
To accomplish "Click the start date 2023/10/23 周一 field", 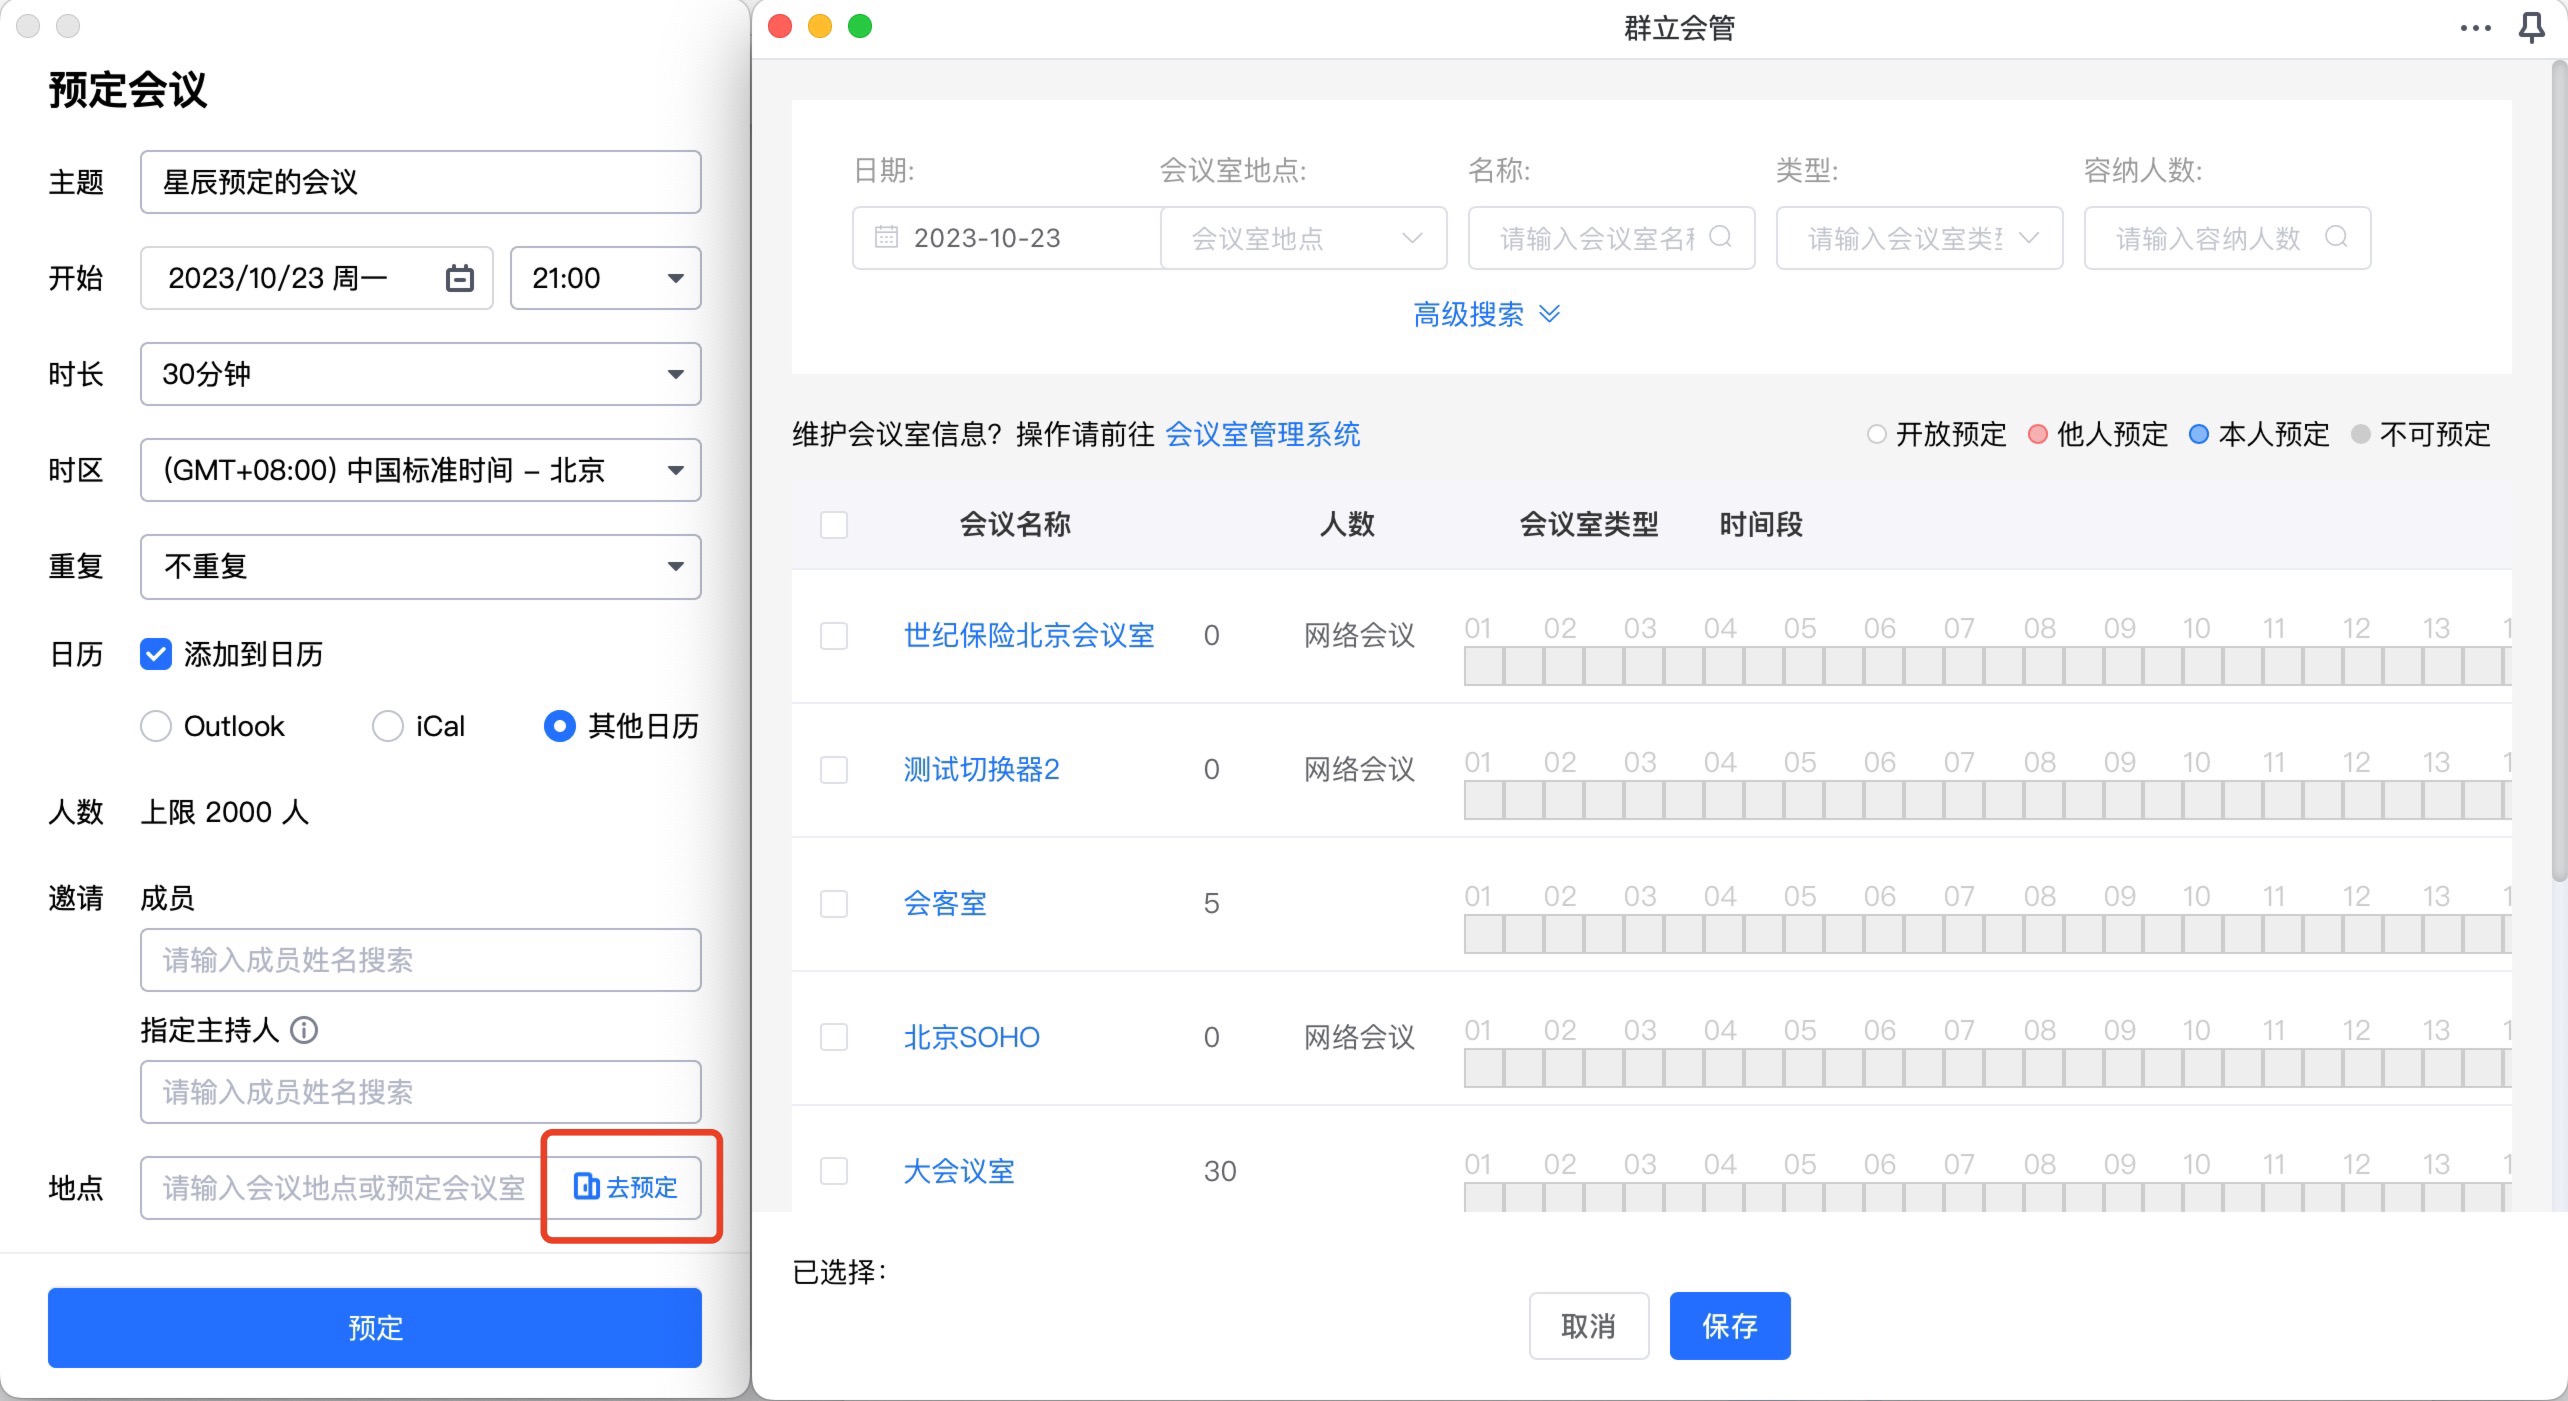I will [x=317, y=278].
